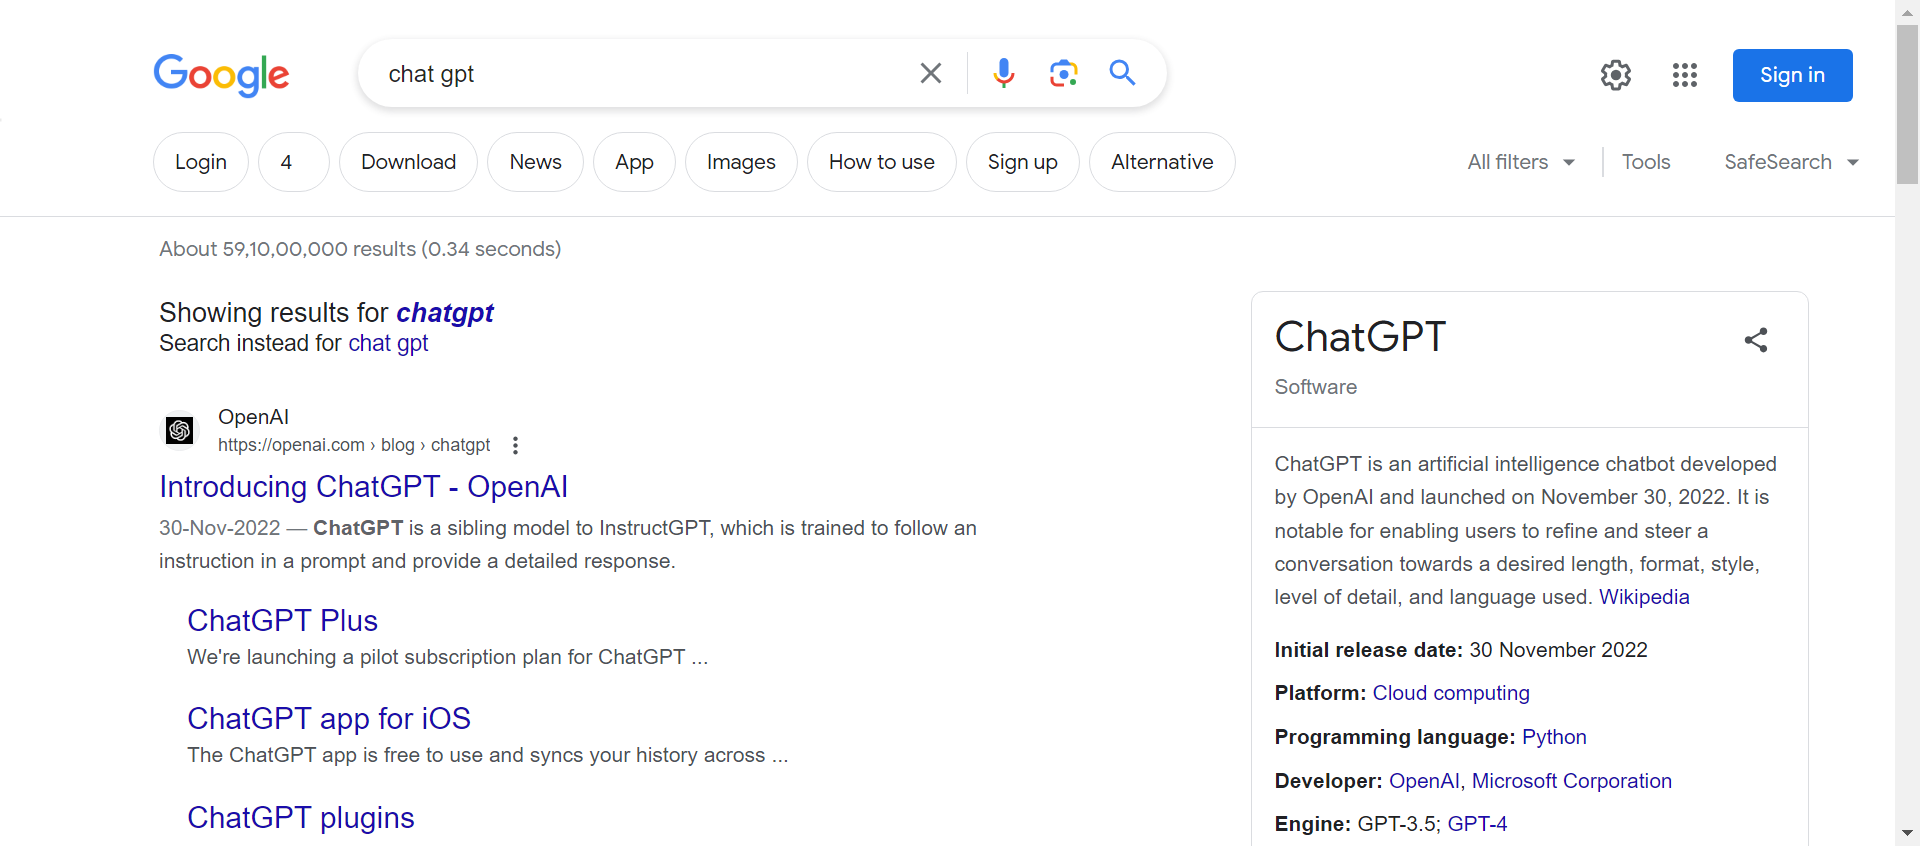This screenshot has width=1920, height=846.
Task: Toggle the Tools options
Action: (x=1645, y=162)
